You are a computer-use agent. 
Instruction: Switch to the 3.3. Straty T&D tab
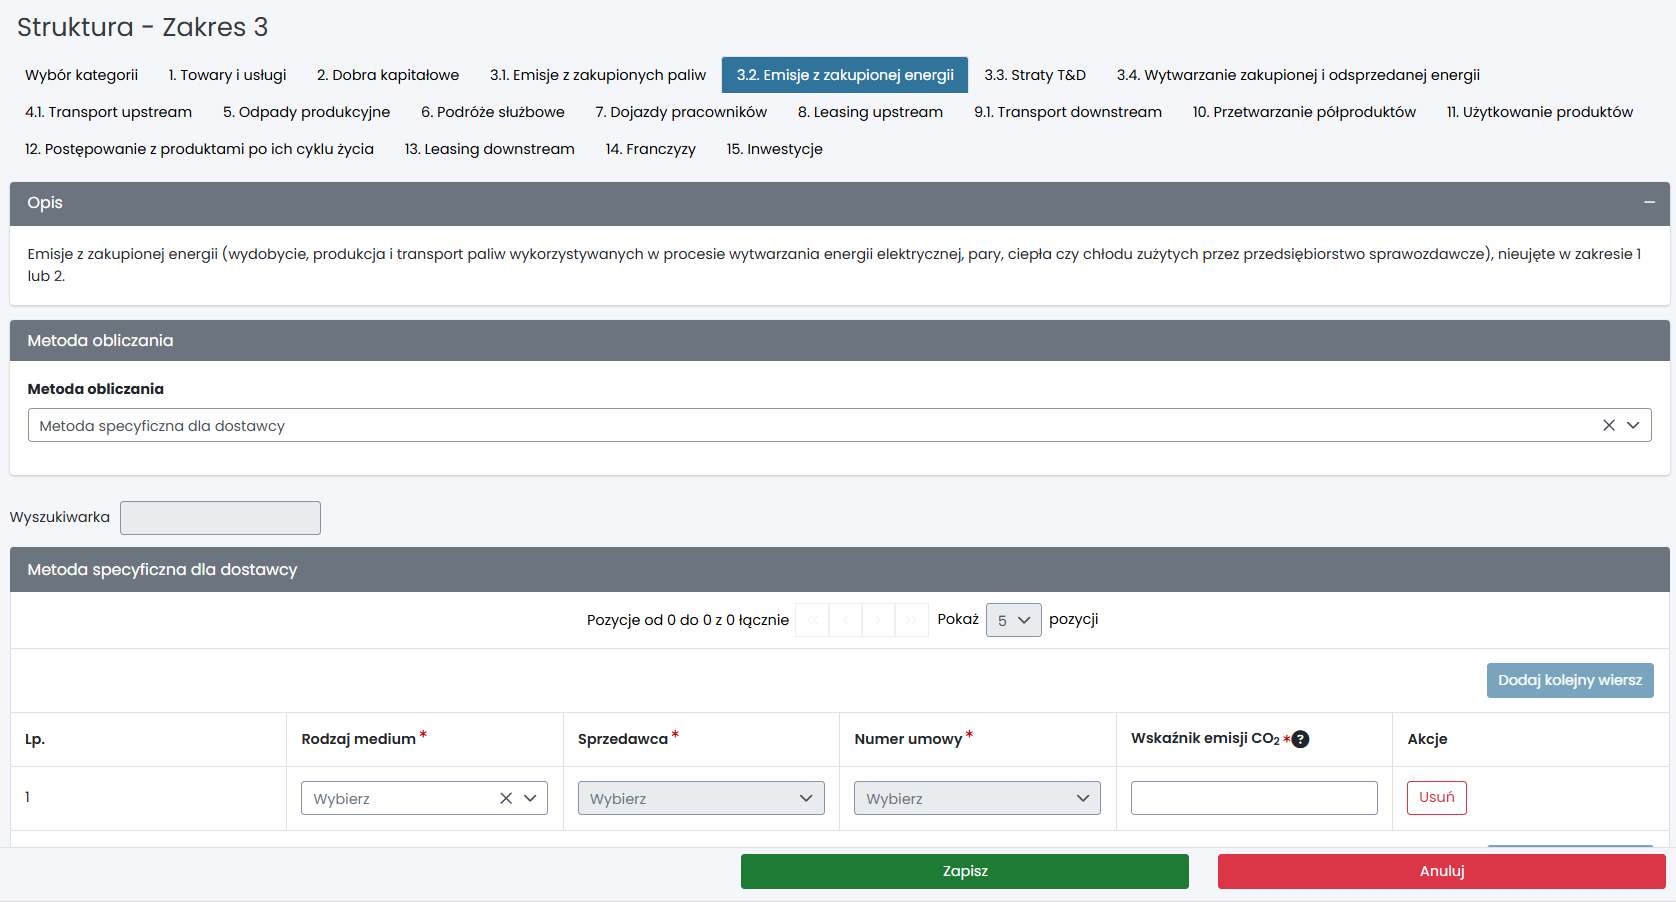tap(1034, 75)
